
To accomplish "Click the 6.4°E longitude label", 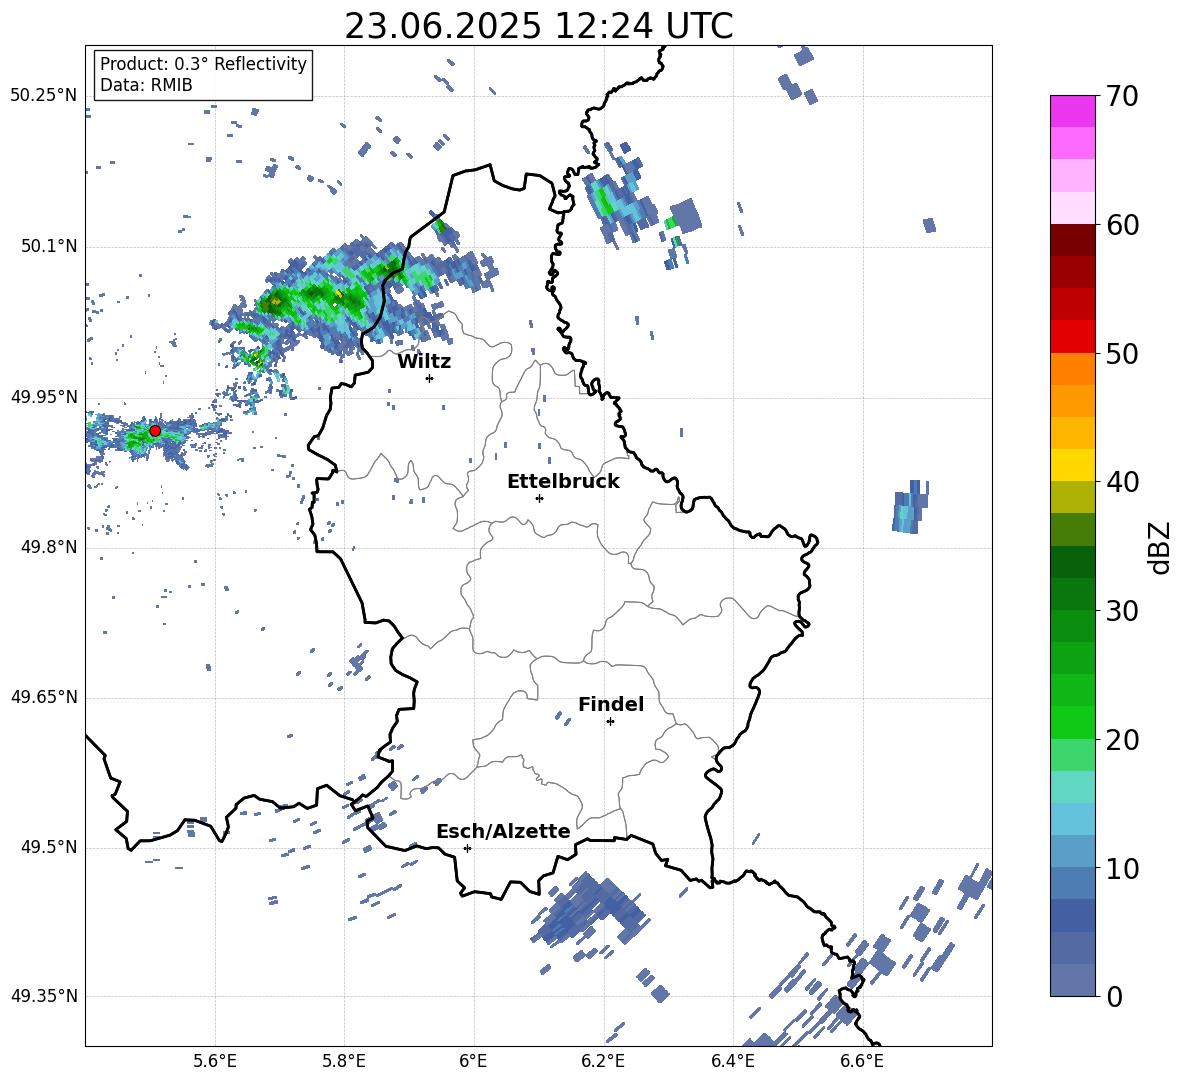I will click(x=732, y=1061).
